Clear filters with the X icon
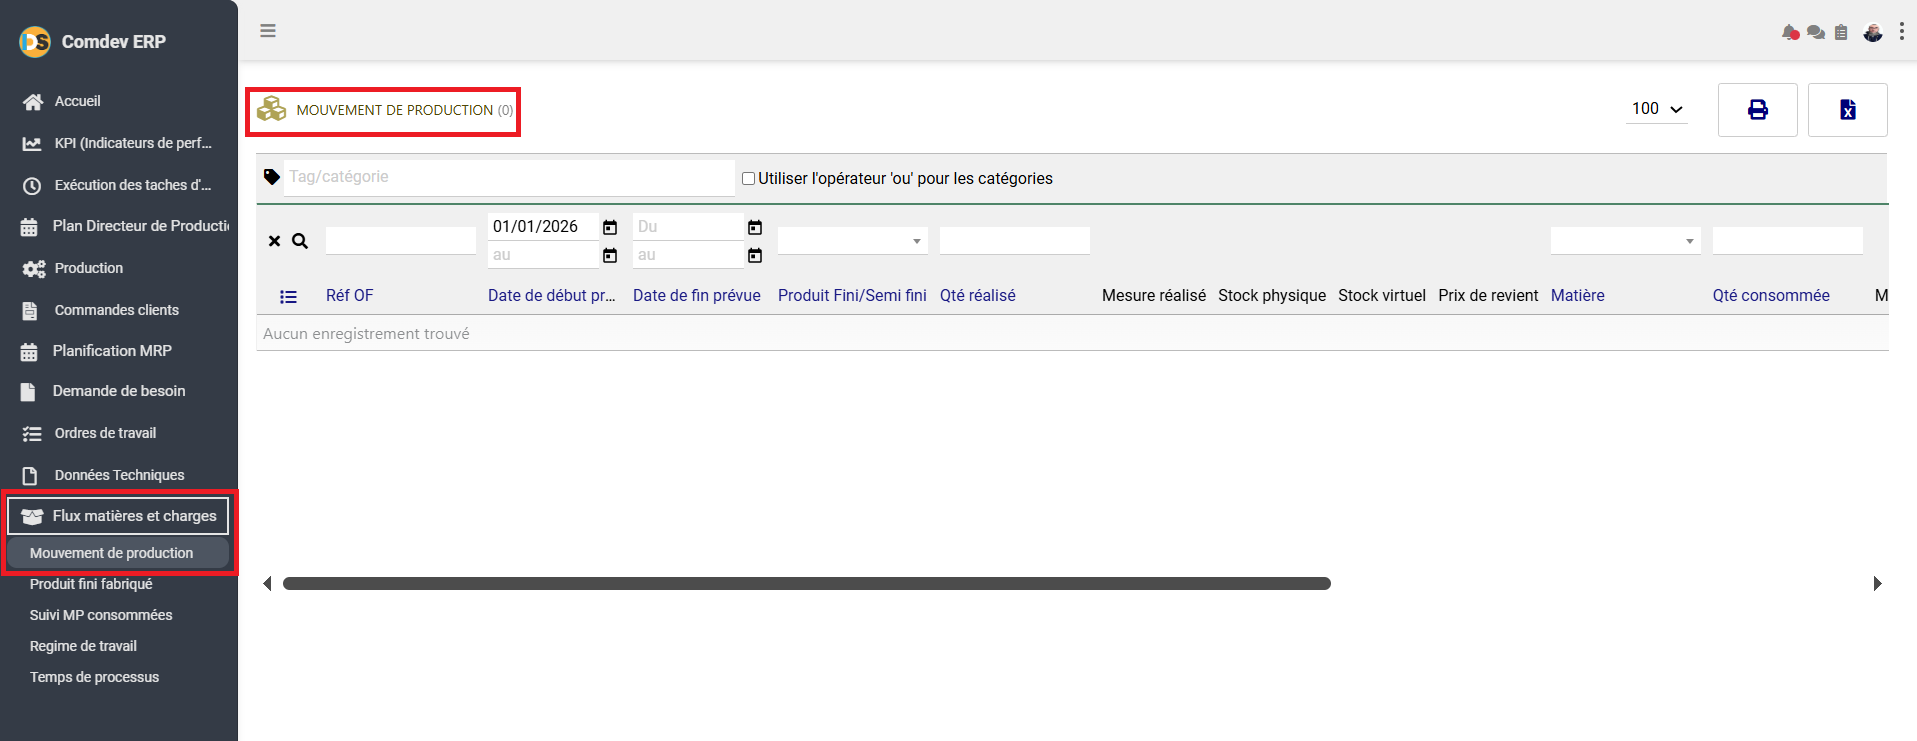 pos(274,241)
